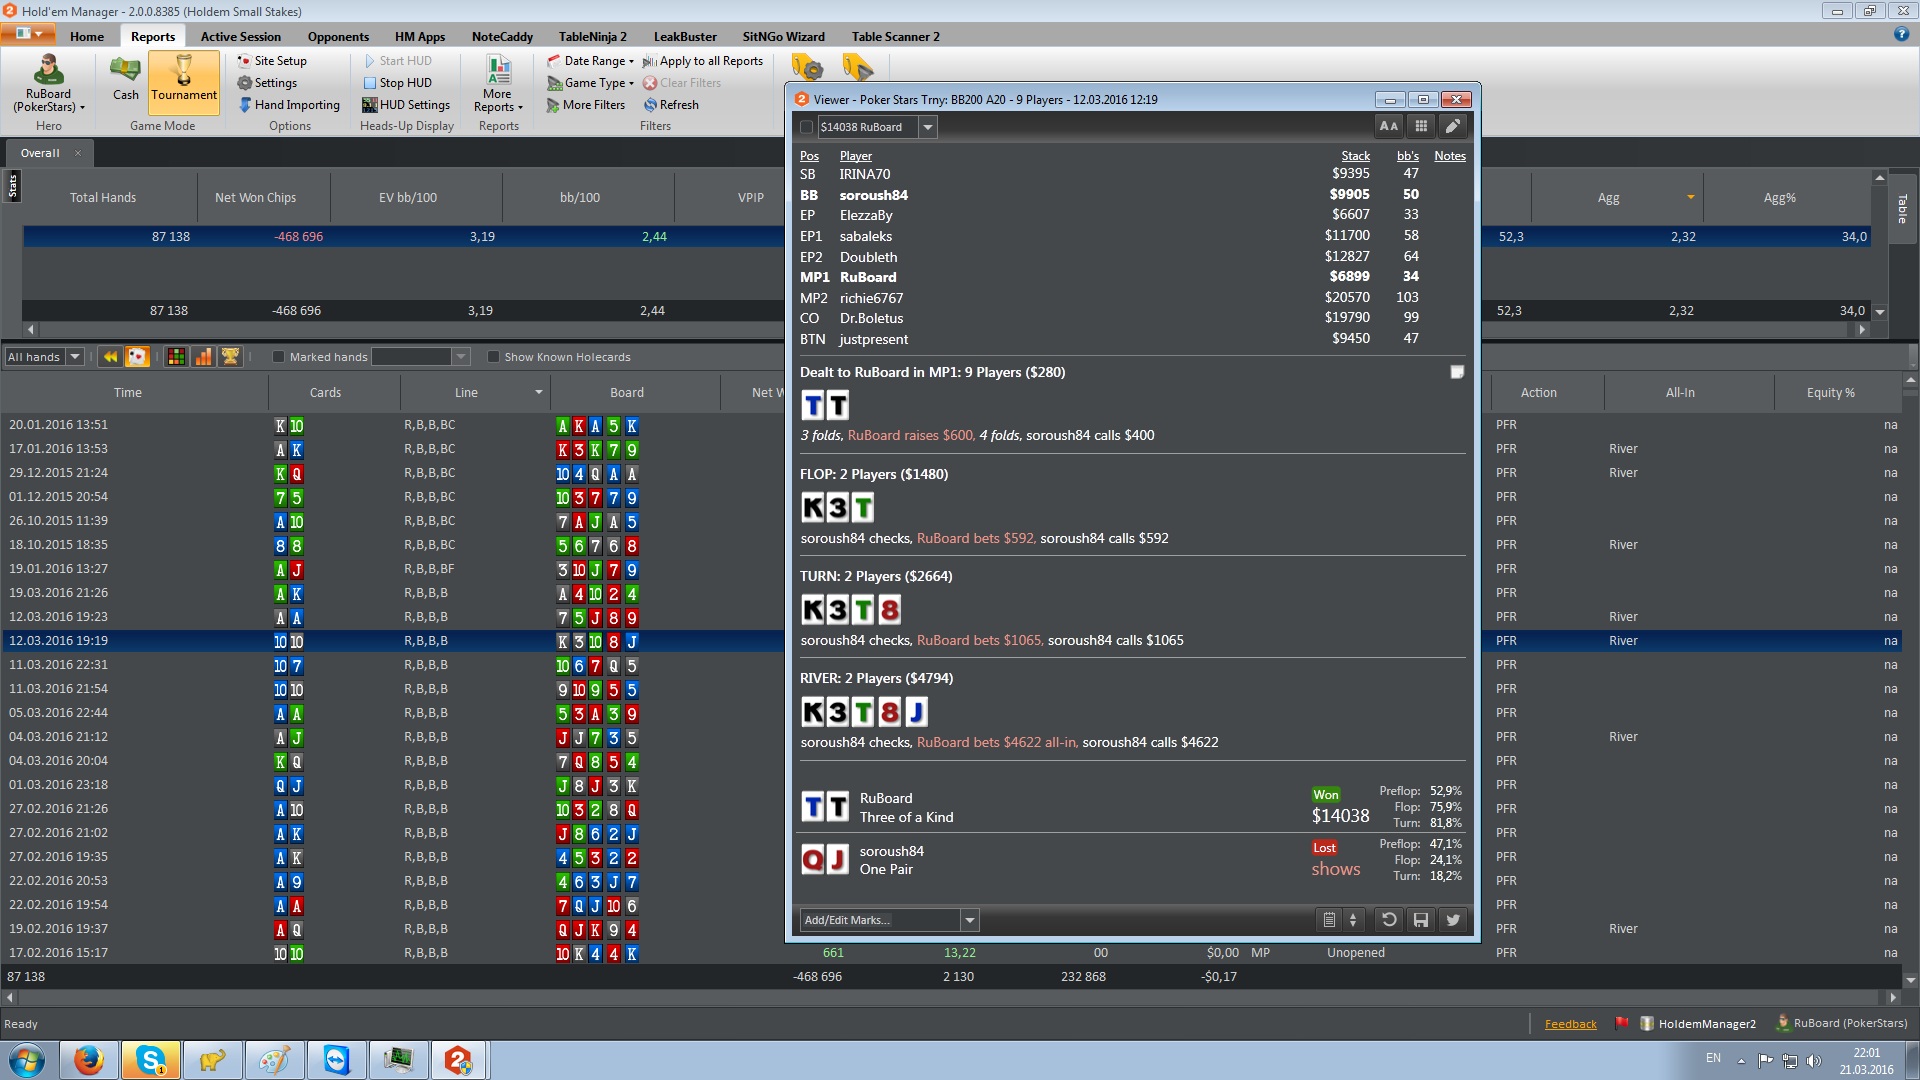Click save disk icon in Viewer

tap(1421, 920)
